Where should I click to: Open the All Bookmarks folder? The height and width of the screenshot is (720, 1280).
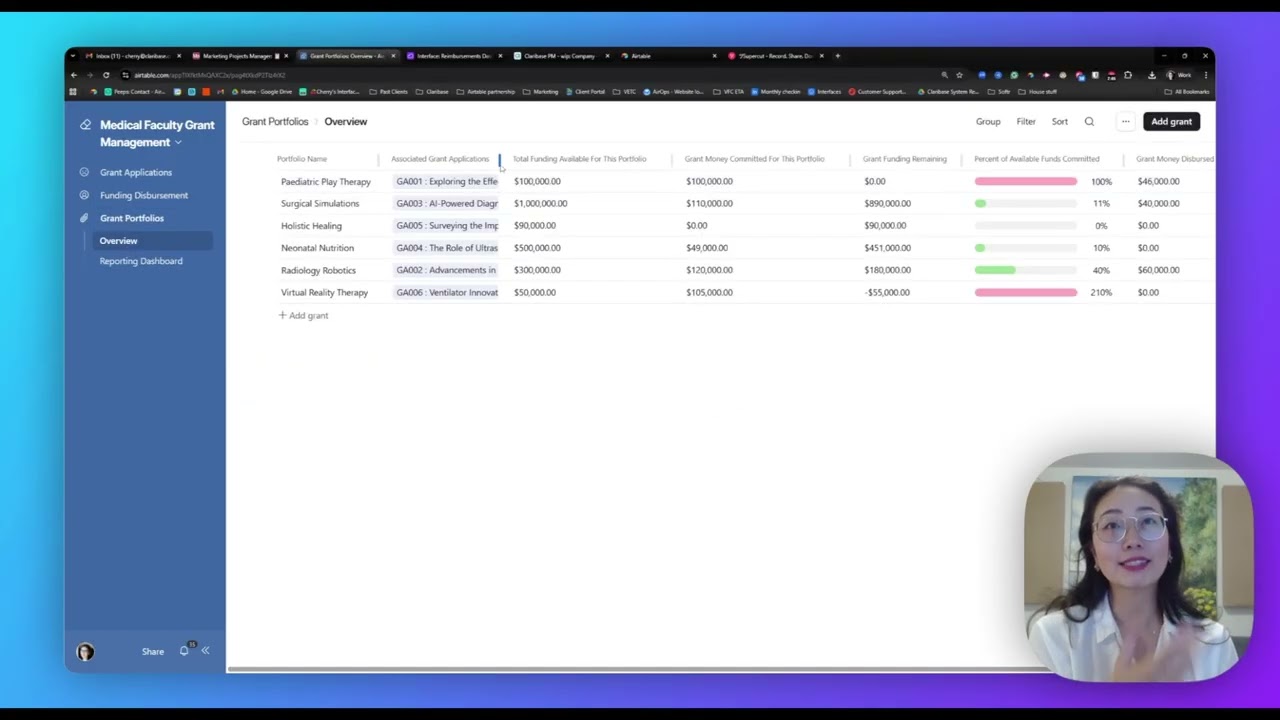(1188, 92)
